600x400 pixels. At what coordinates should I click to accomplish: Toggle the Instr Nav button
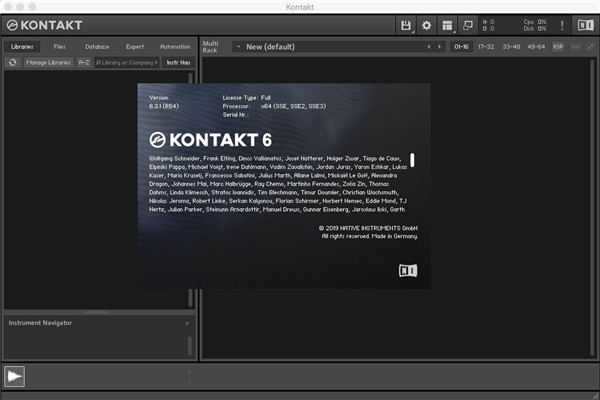(179, 62)
